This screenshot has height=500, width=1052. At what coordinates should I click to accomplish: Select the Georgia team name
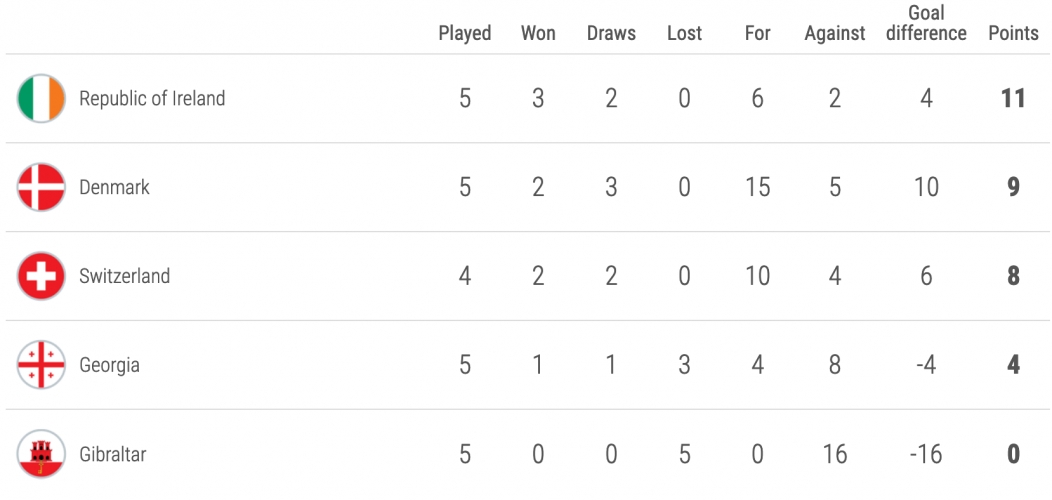(x=109, y=365)
